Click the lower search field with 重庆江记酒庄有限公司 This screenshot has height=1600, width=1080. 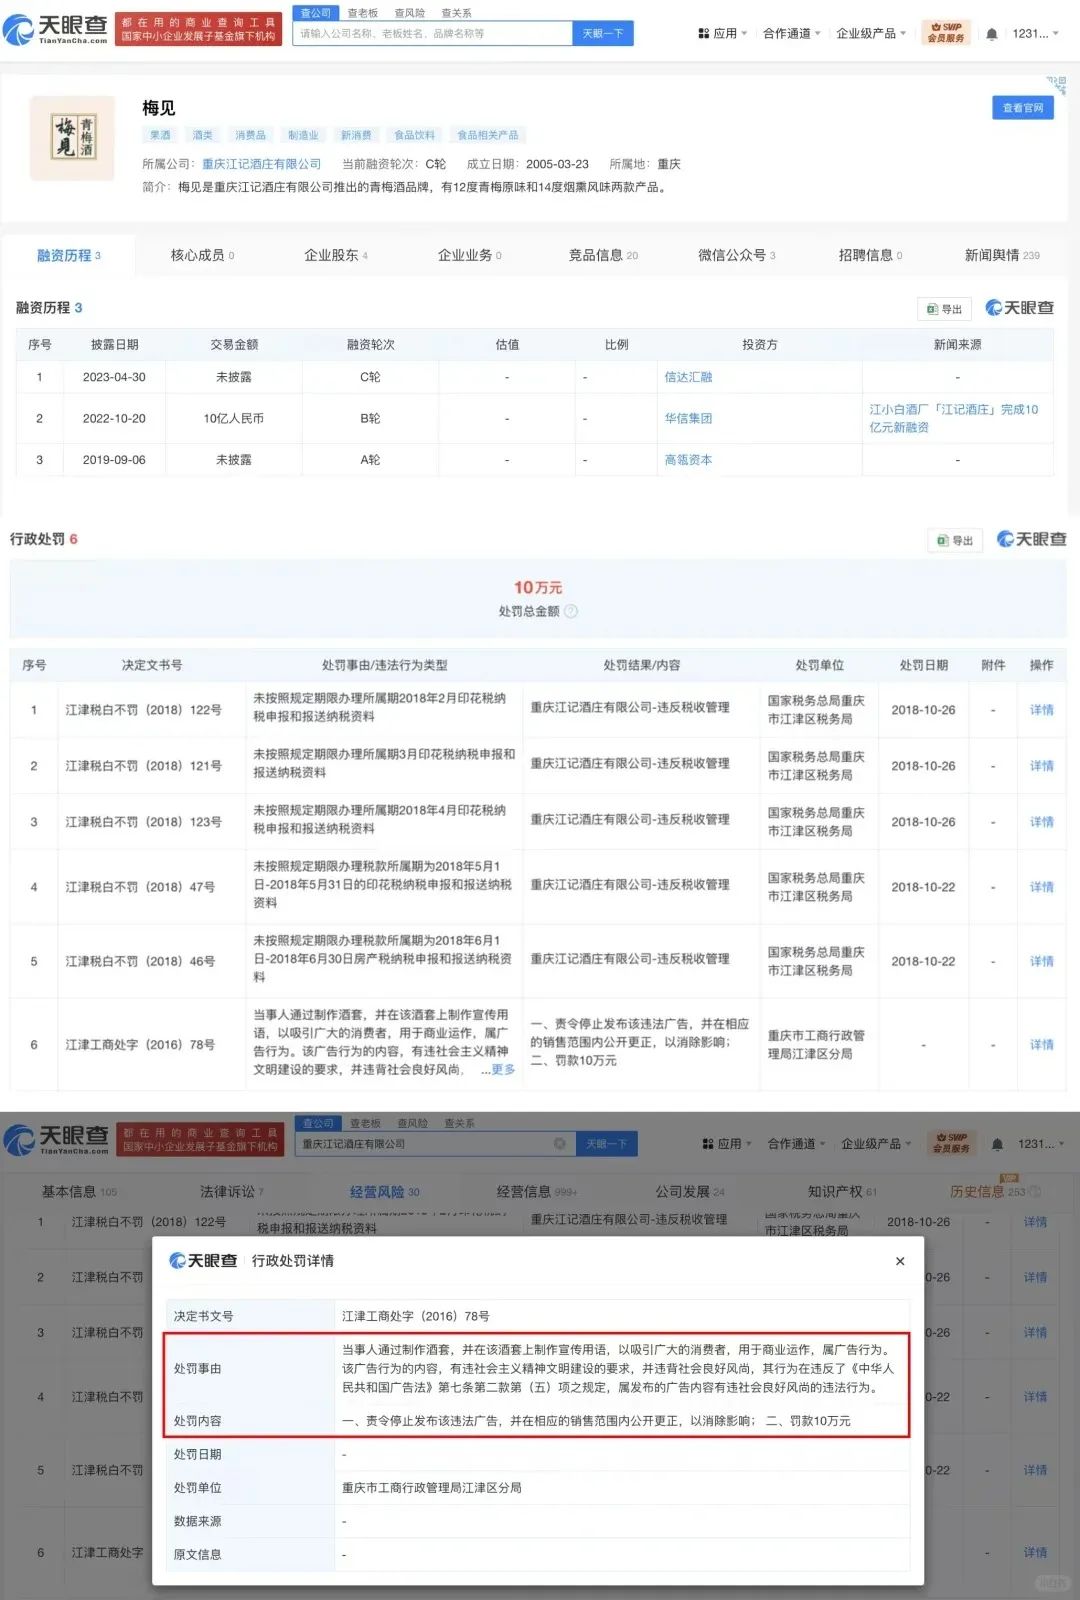(436, 1143)
